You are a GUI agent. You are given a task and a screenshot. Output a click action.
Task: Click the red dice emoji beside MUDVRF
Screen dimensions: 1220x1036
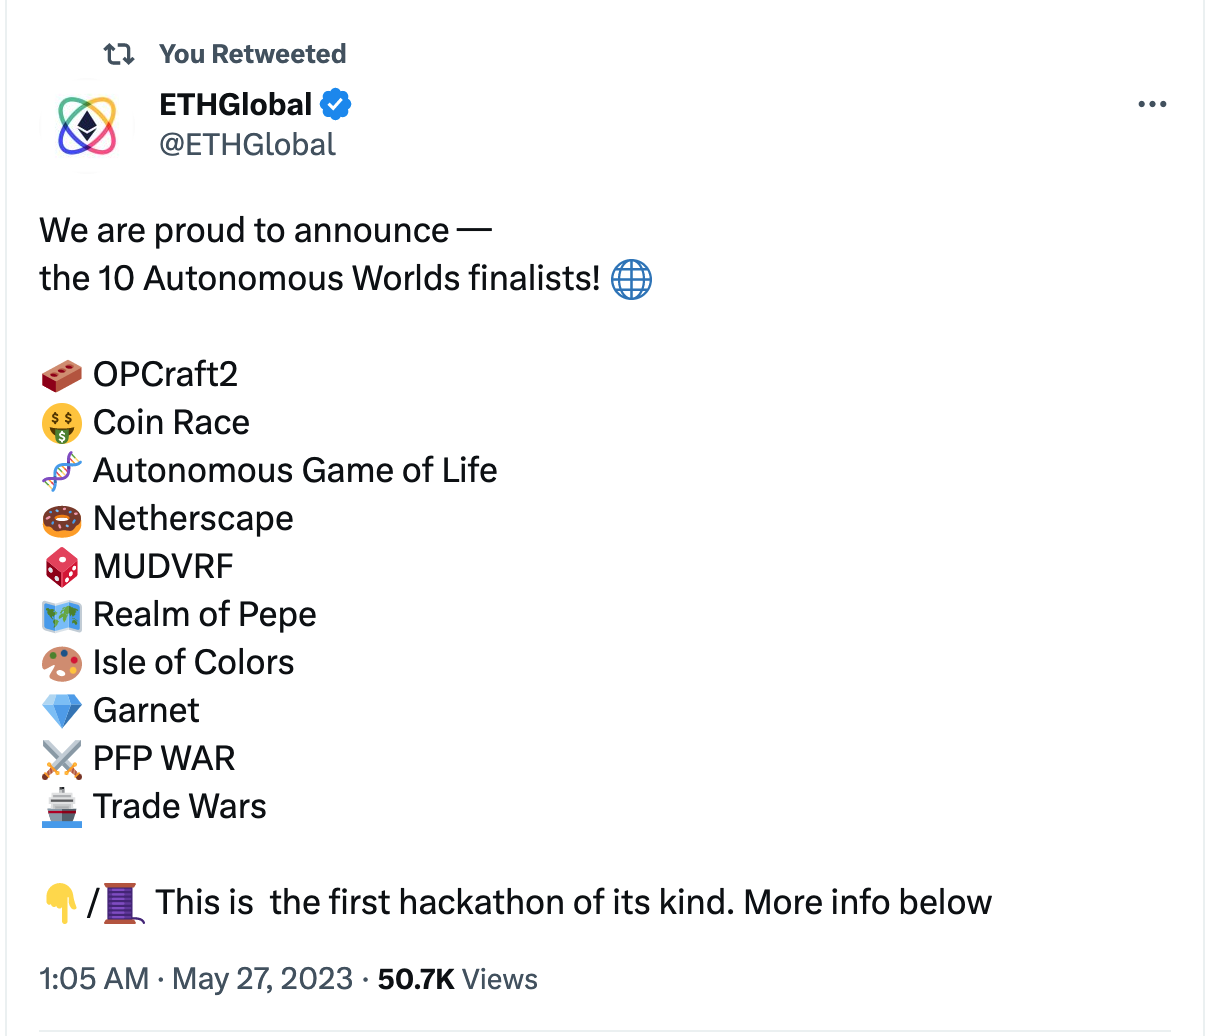(x=62, y=567)
